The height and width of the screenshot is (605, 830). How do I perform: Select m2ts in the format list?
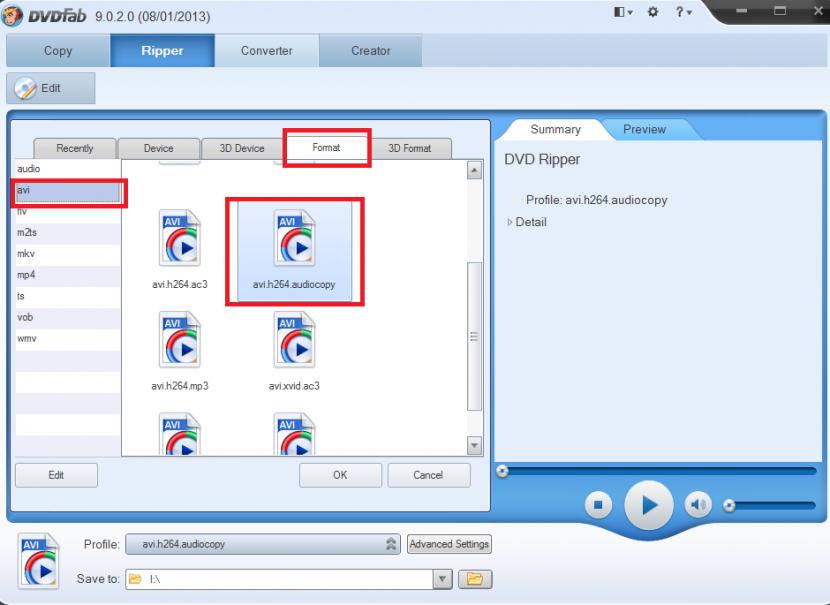[68, 233]
